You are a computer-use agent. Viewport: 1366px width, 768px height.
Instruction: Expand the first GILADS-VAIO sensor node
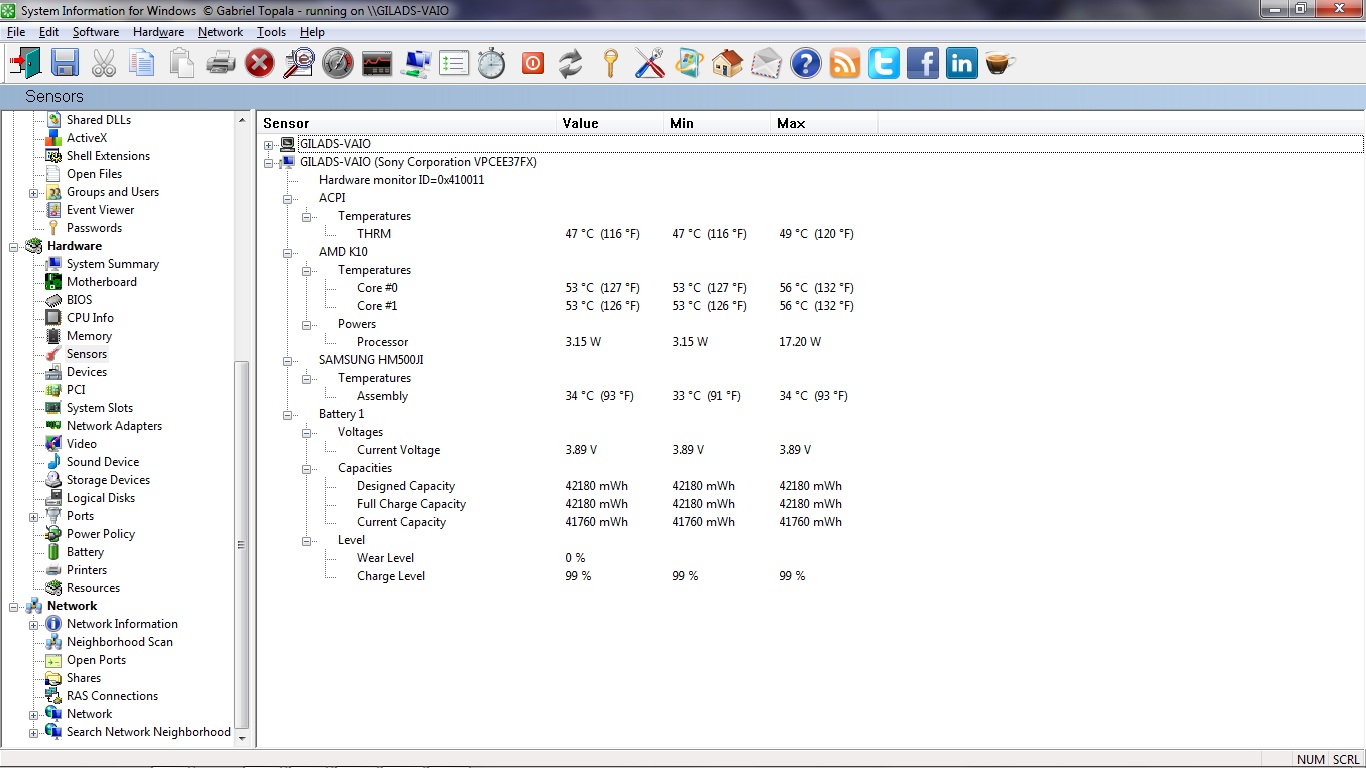click(x=268, y=144)
